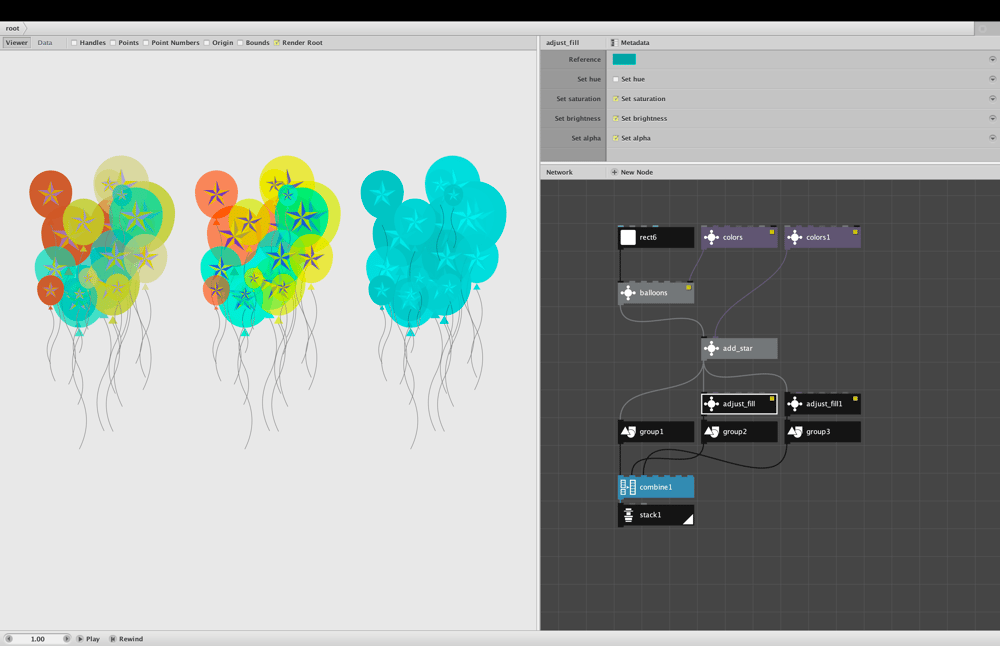Select the balloons node icon

628,293
